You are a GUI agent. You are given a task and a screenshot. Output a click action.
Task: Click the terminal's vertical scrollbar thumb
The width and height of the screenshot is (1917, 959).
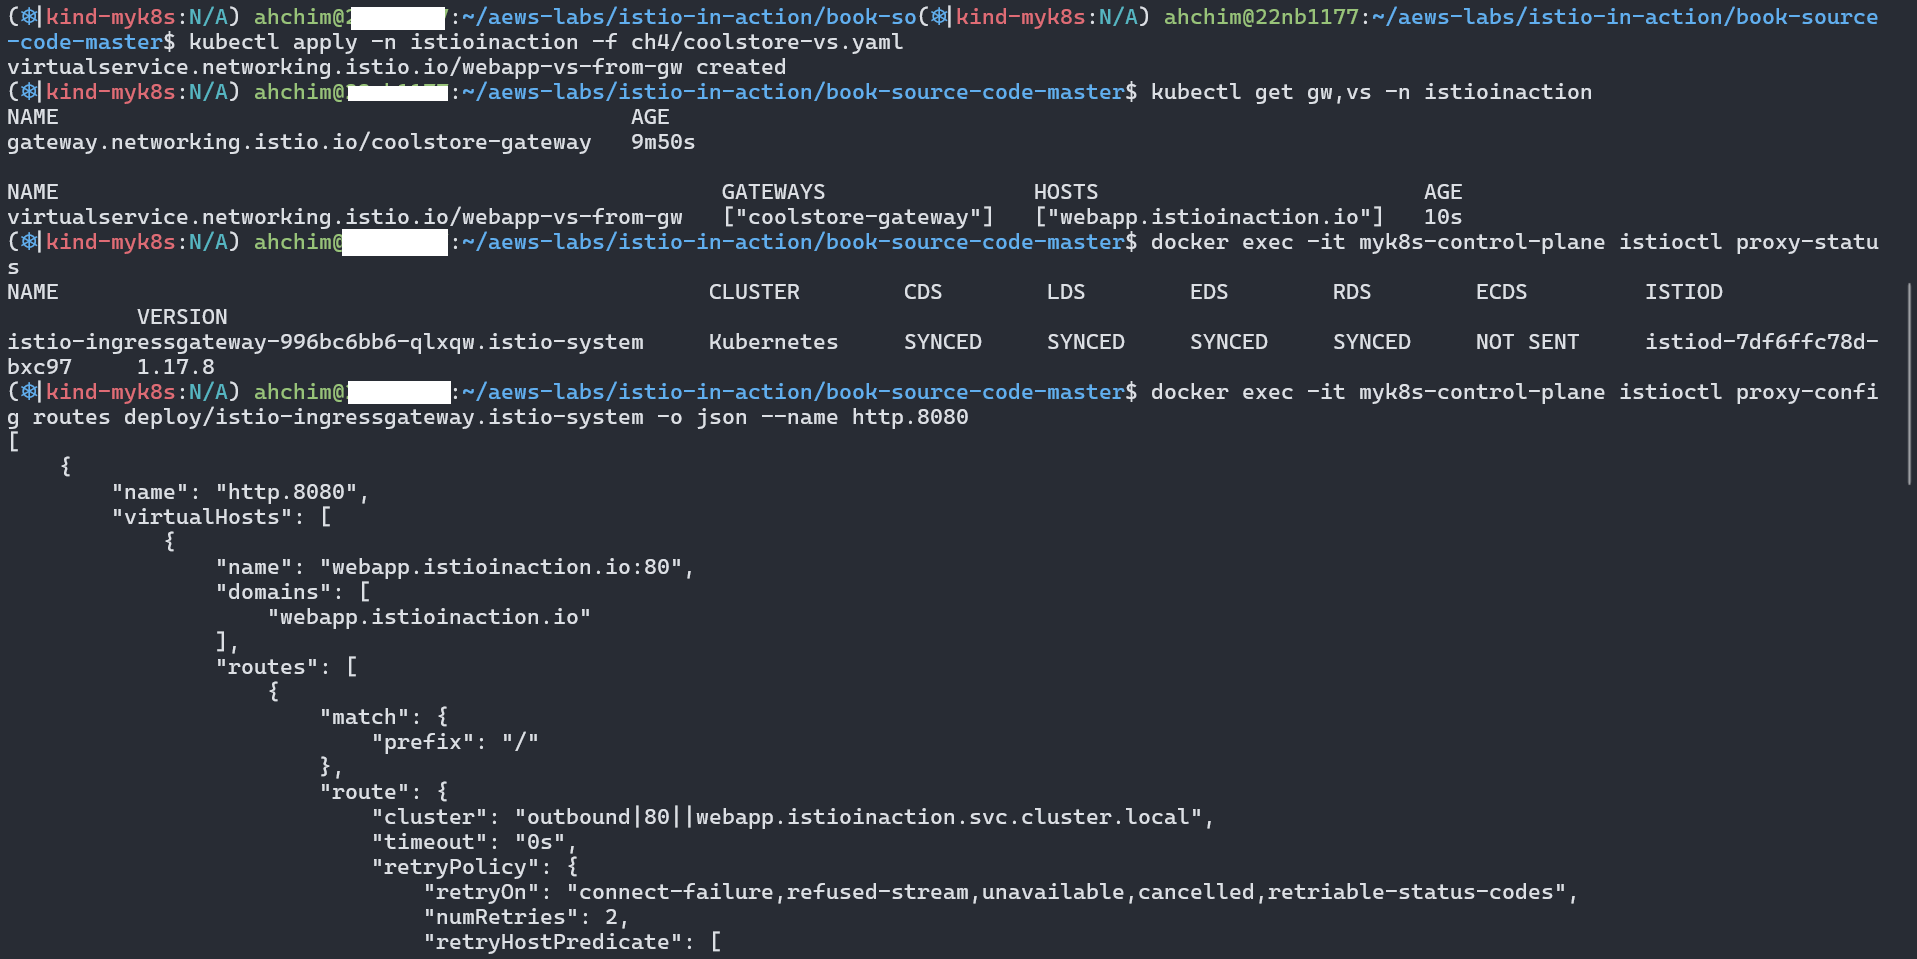pos(1910,384)
